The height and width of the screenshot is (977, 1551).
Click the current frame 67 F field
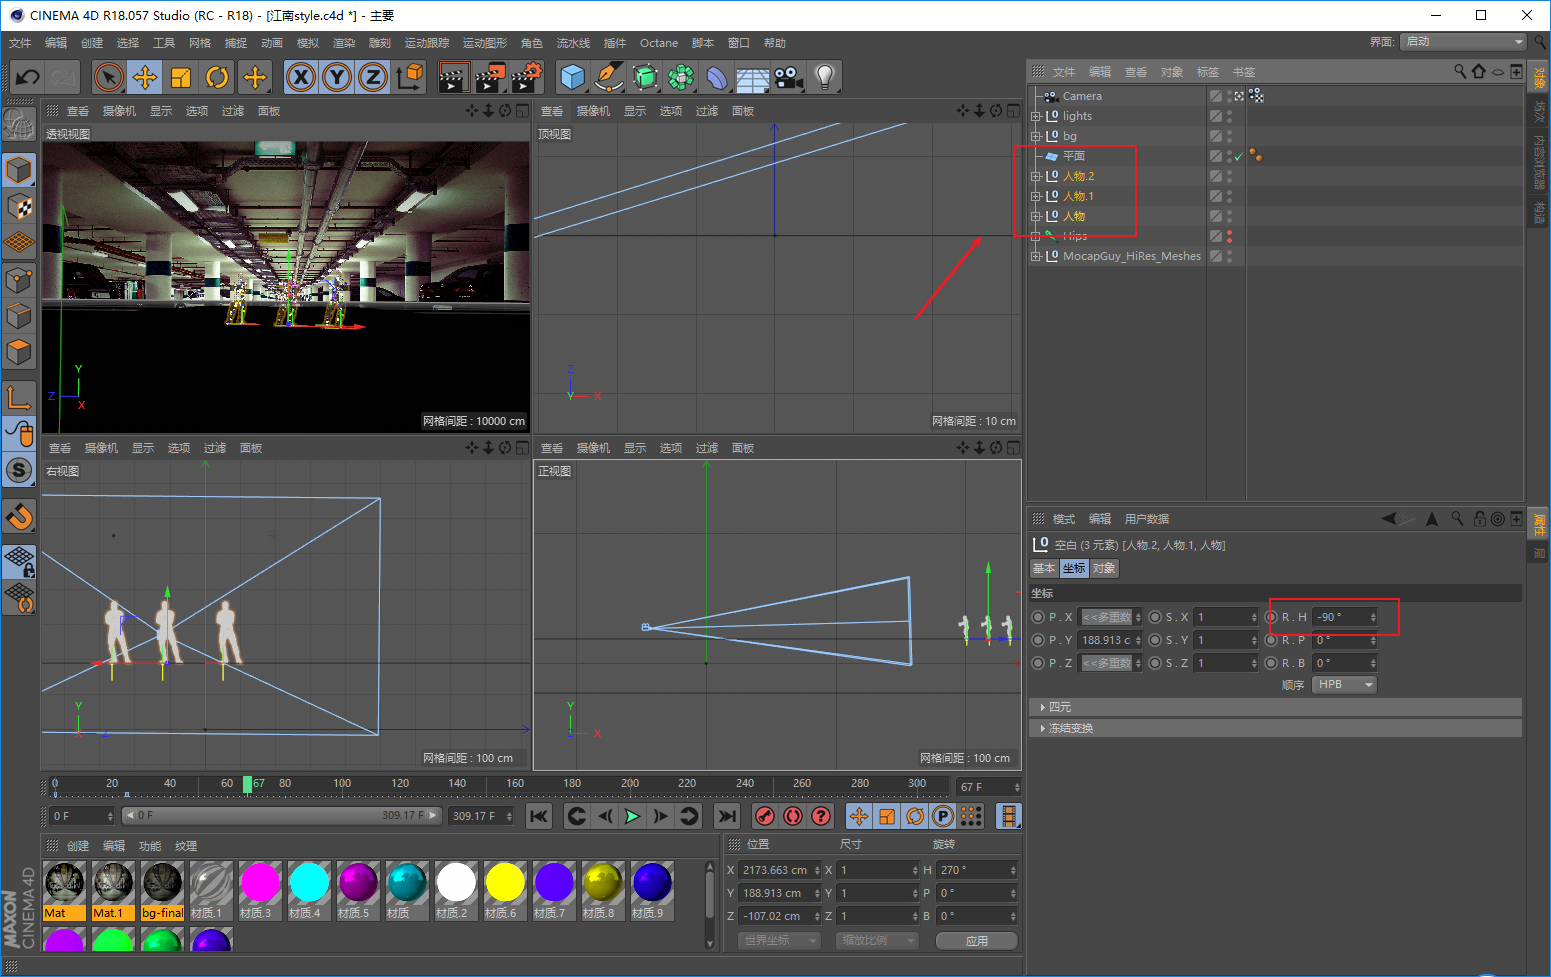(x=988, y=787)
